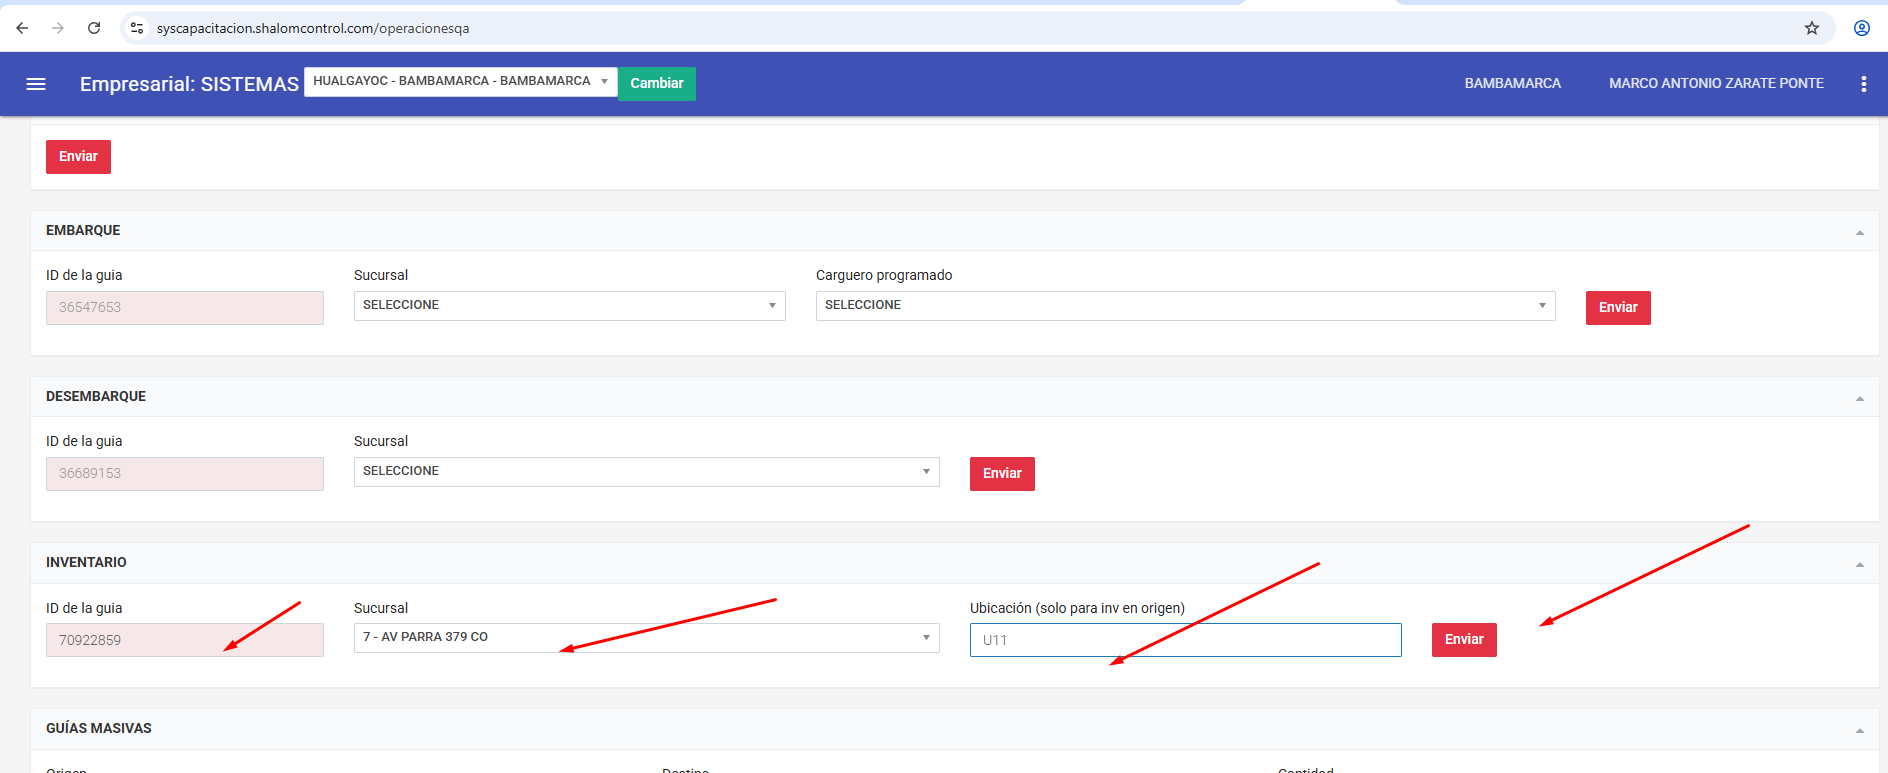
Task: Open the HUALGAYOC - BAMBAMARCA branch dropdown
Action: [x=460, y=82]
